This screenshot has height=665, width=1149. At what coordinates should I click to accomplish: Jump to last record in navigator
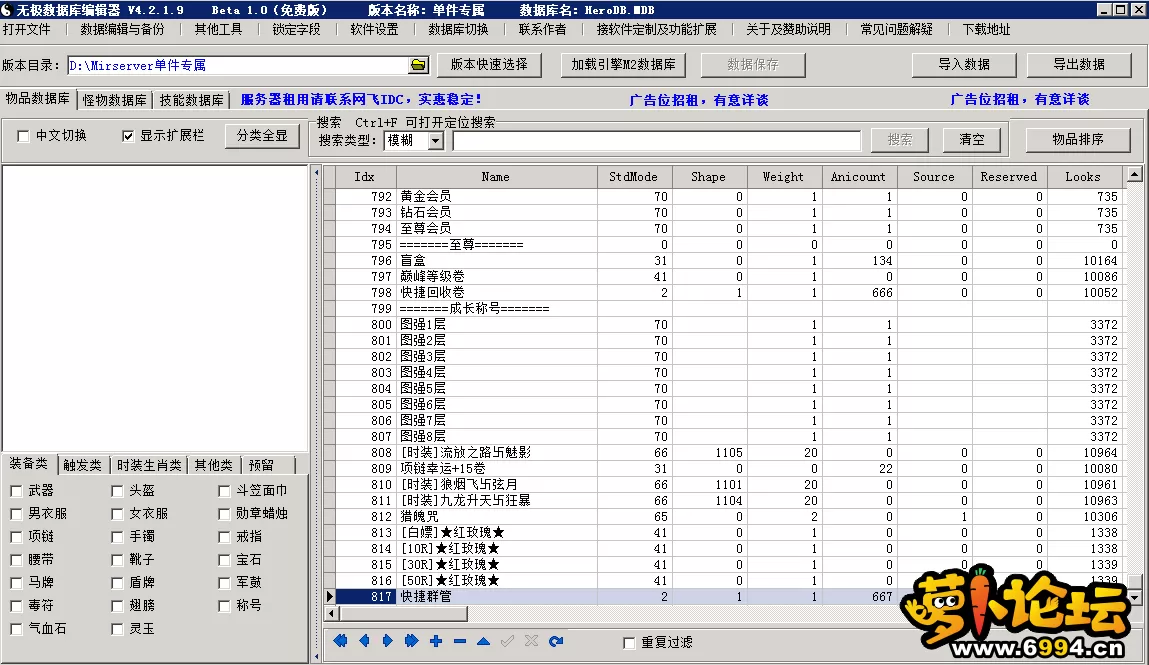coord(411,641)
